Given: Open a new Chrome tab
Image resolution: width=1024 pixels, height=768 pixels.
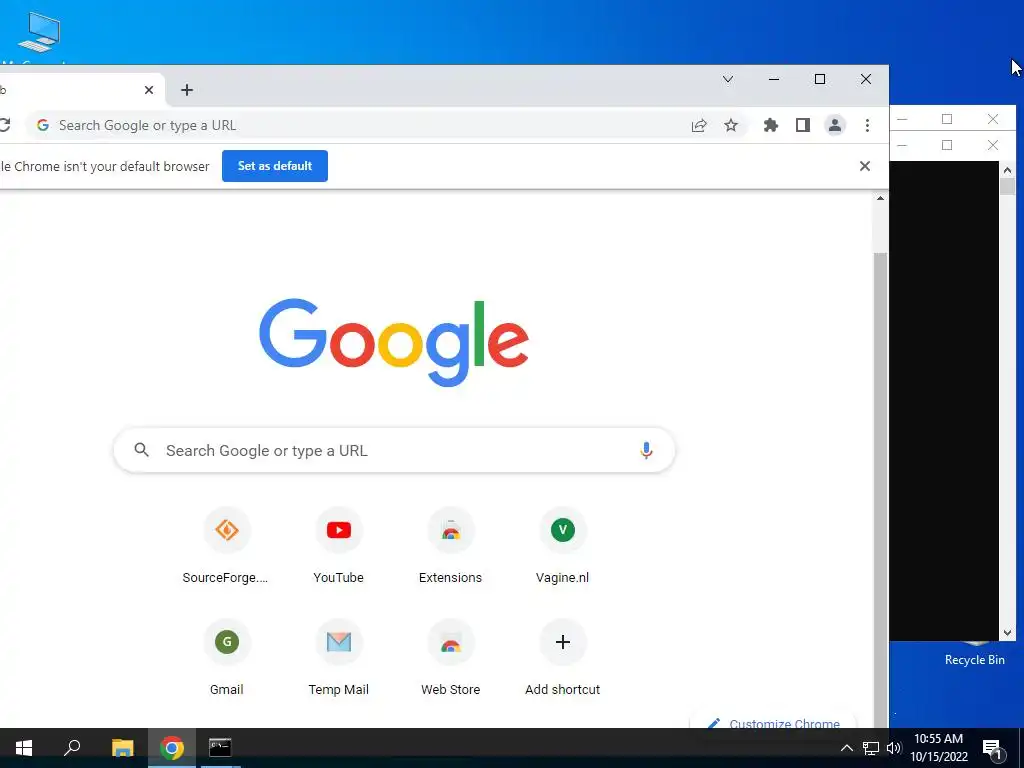Looking at the screenshot, I should coord(187,90).
